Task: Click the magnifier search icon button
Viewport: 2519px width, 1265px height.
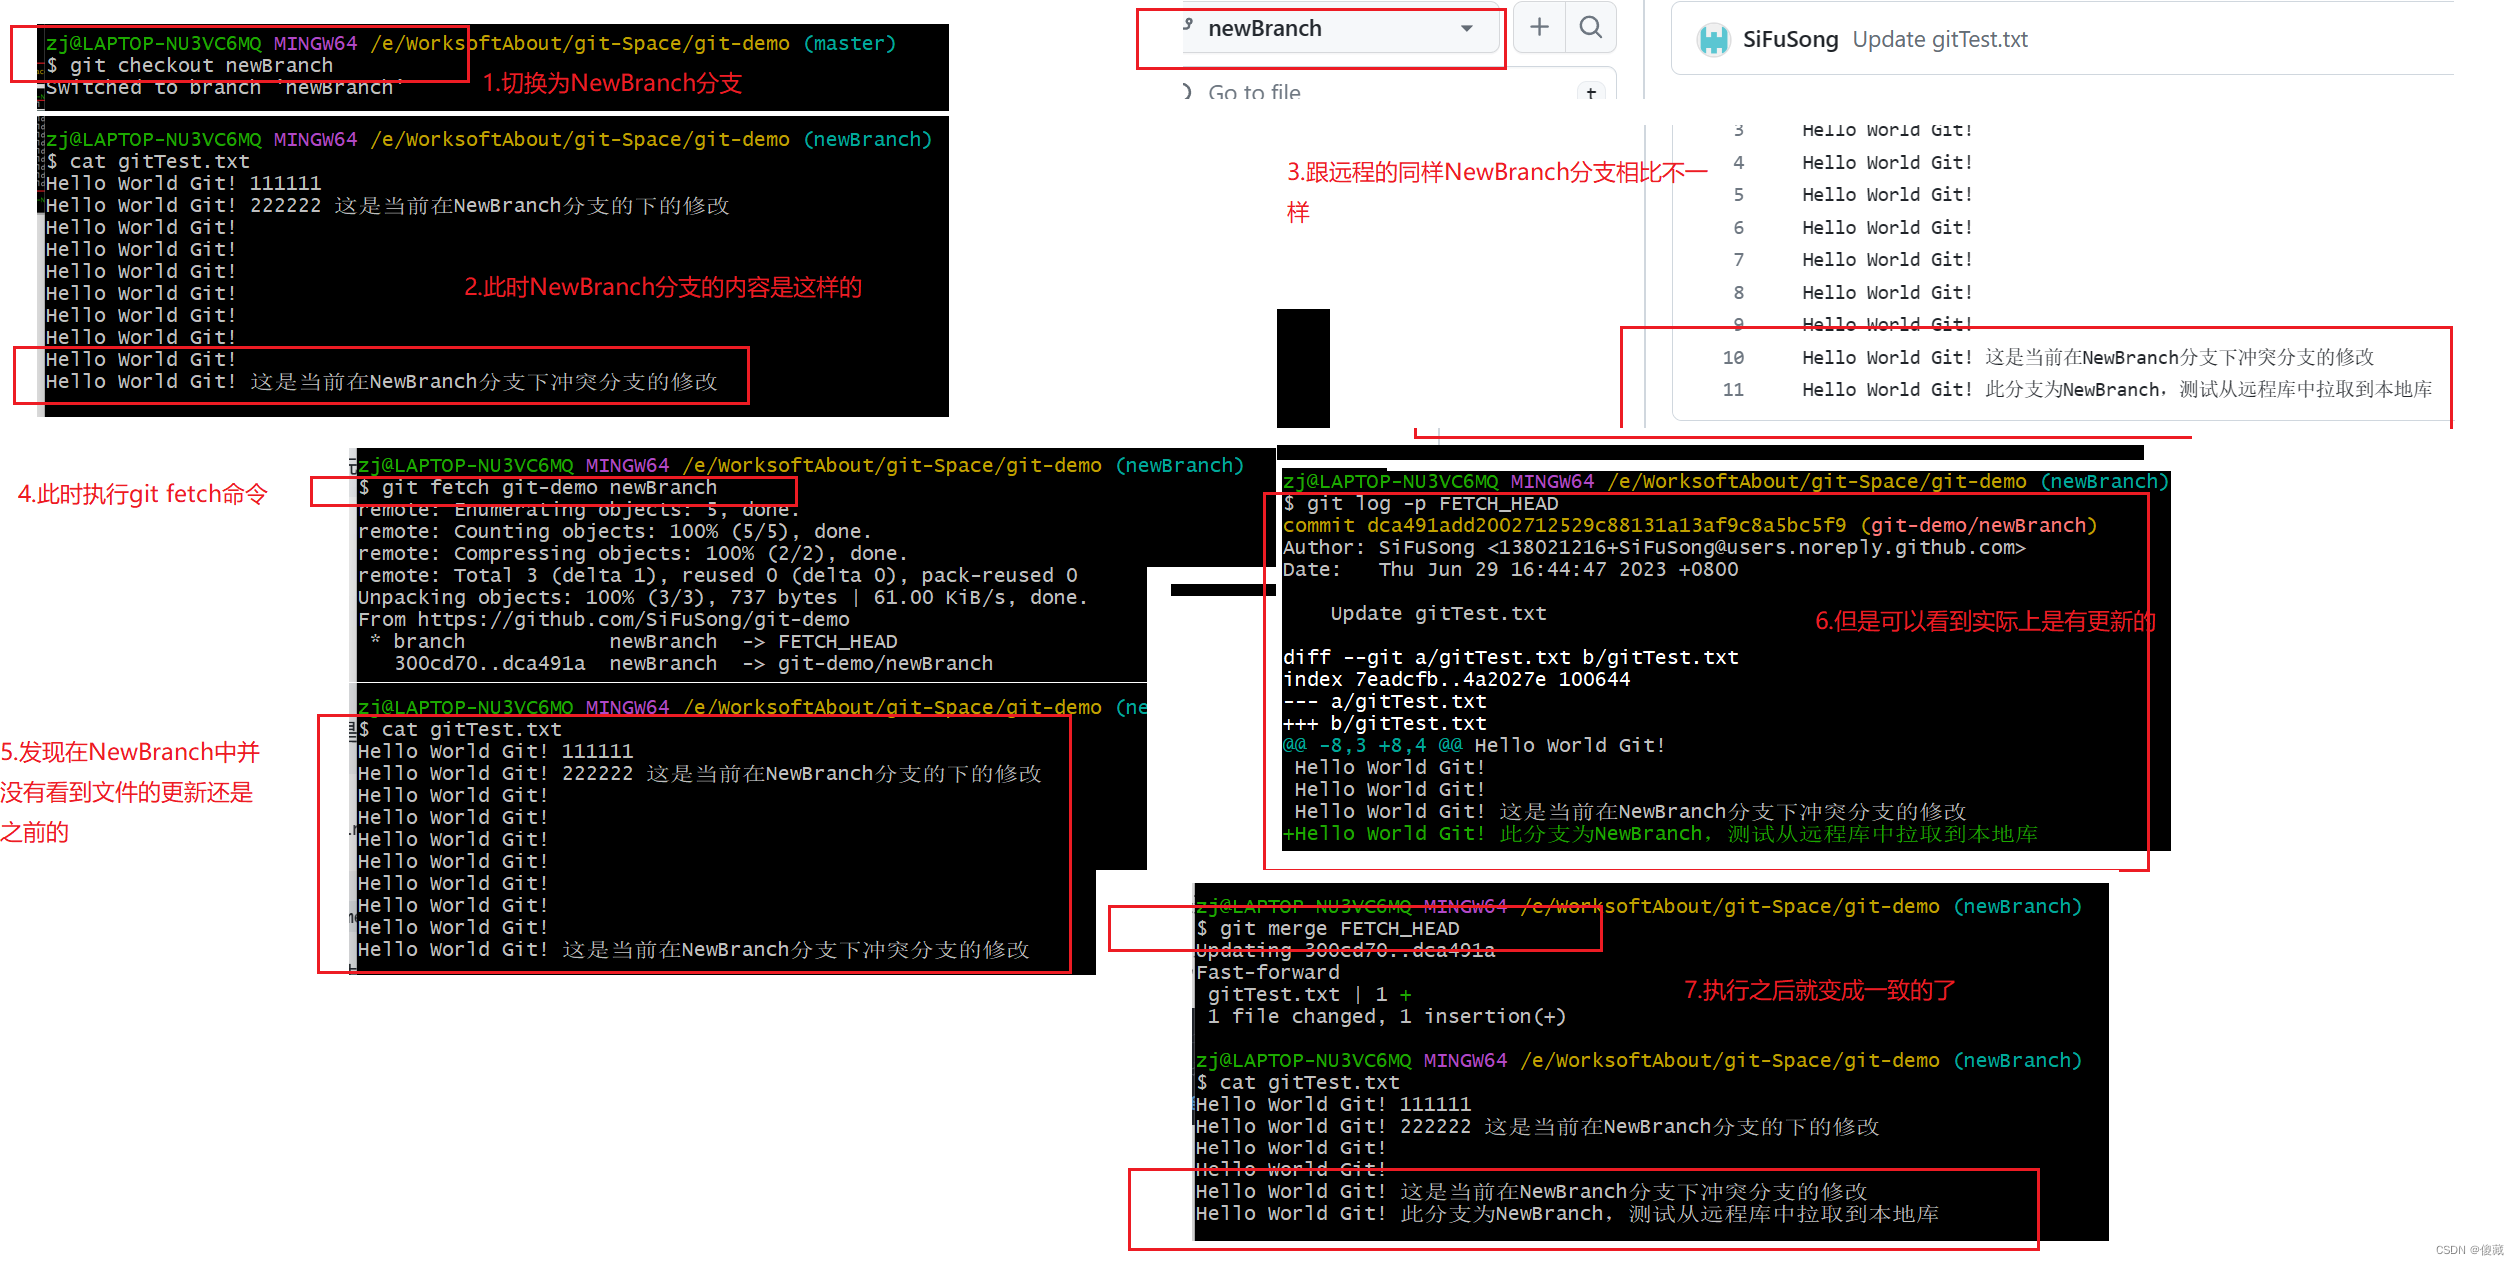Action: tap(1591, 27)
